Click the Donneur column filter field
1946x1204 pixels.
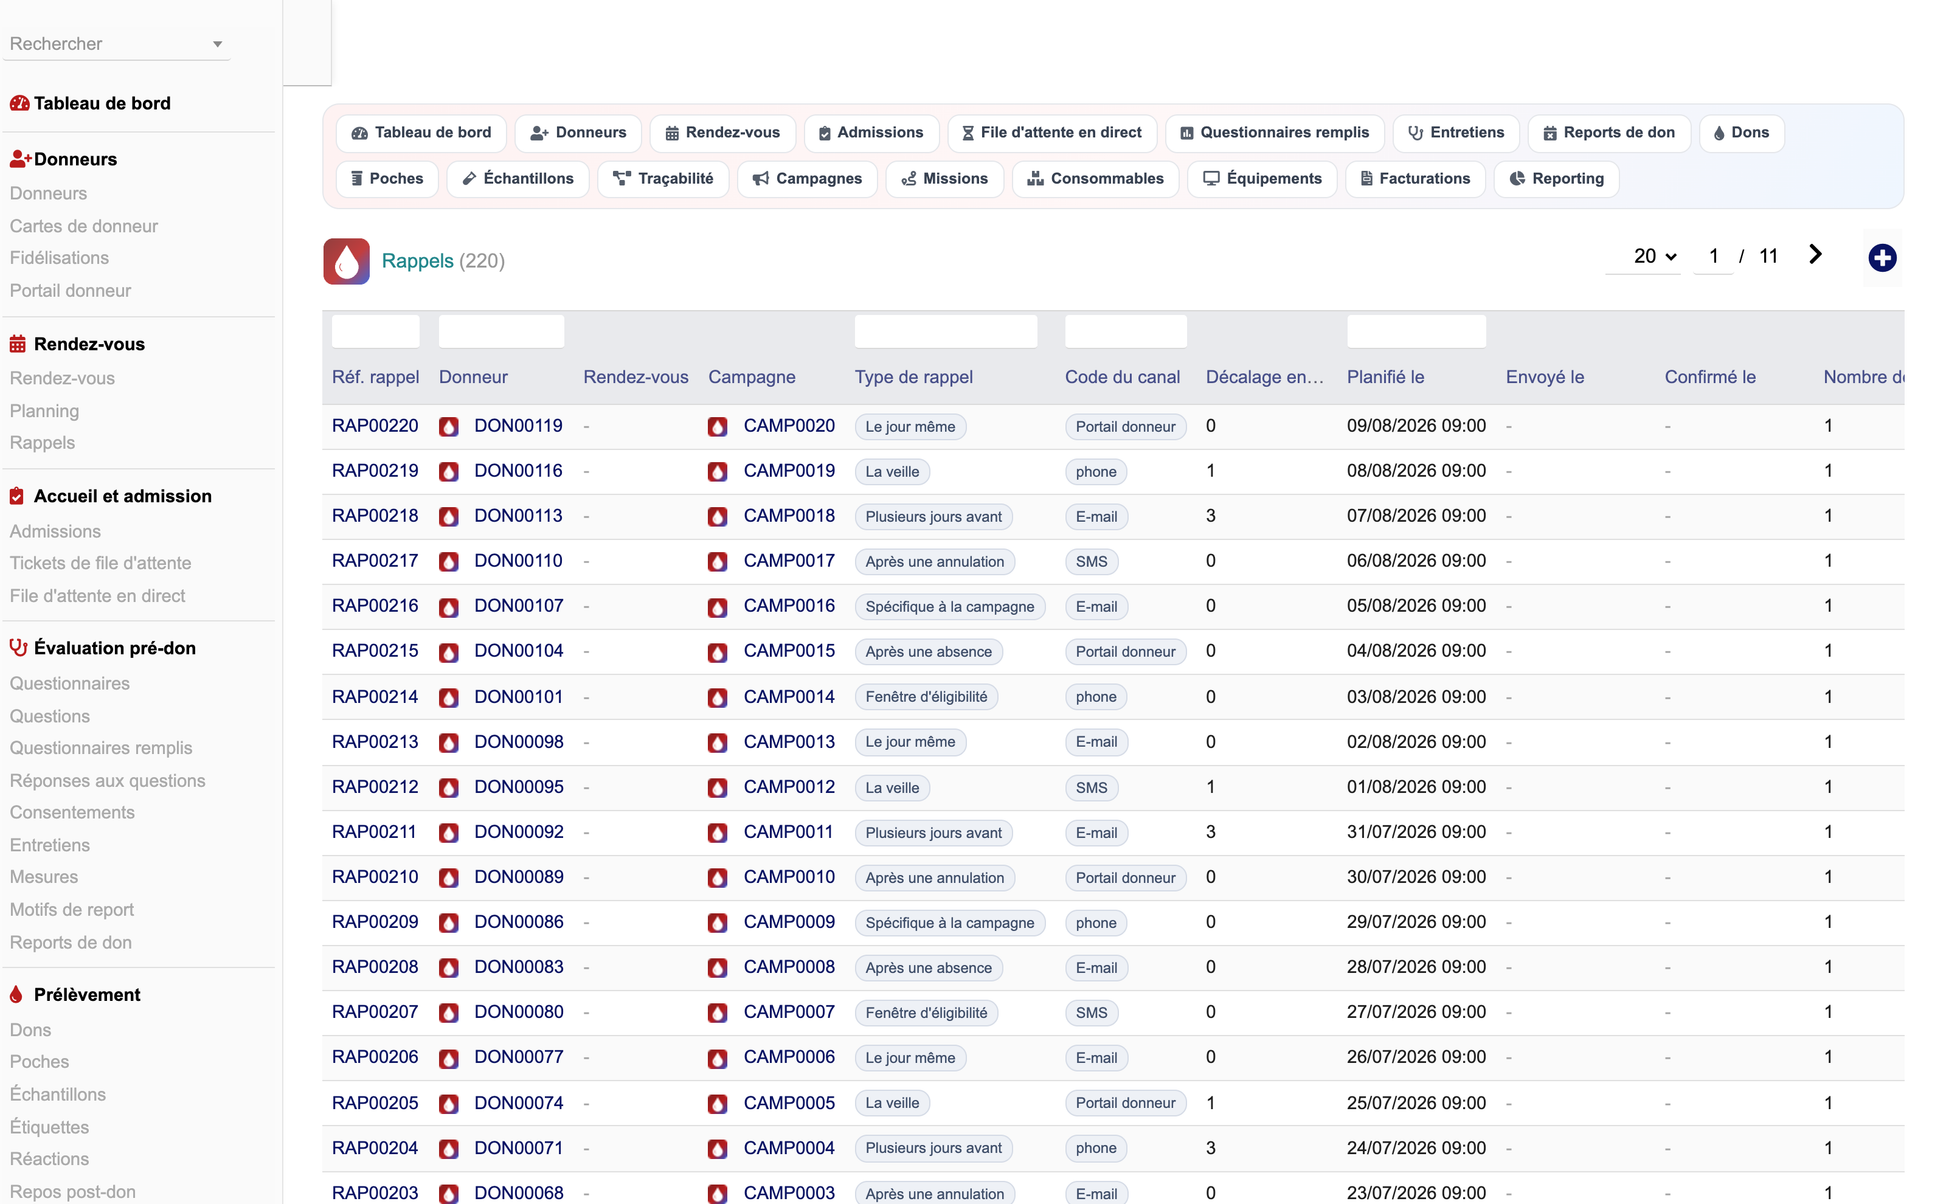coord(501,331)
